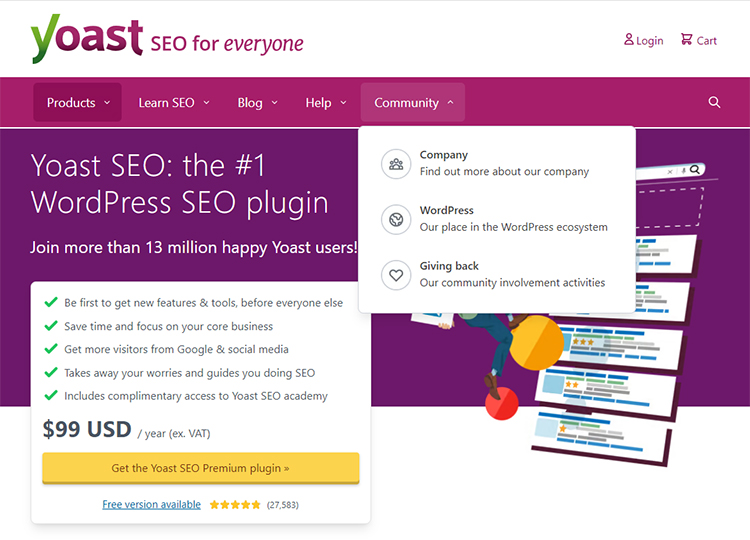Click '/ year (ex. VAT)' text
Screen dimensions: 750x540
coord(174,433)
